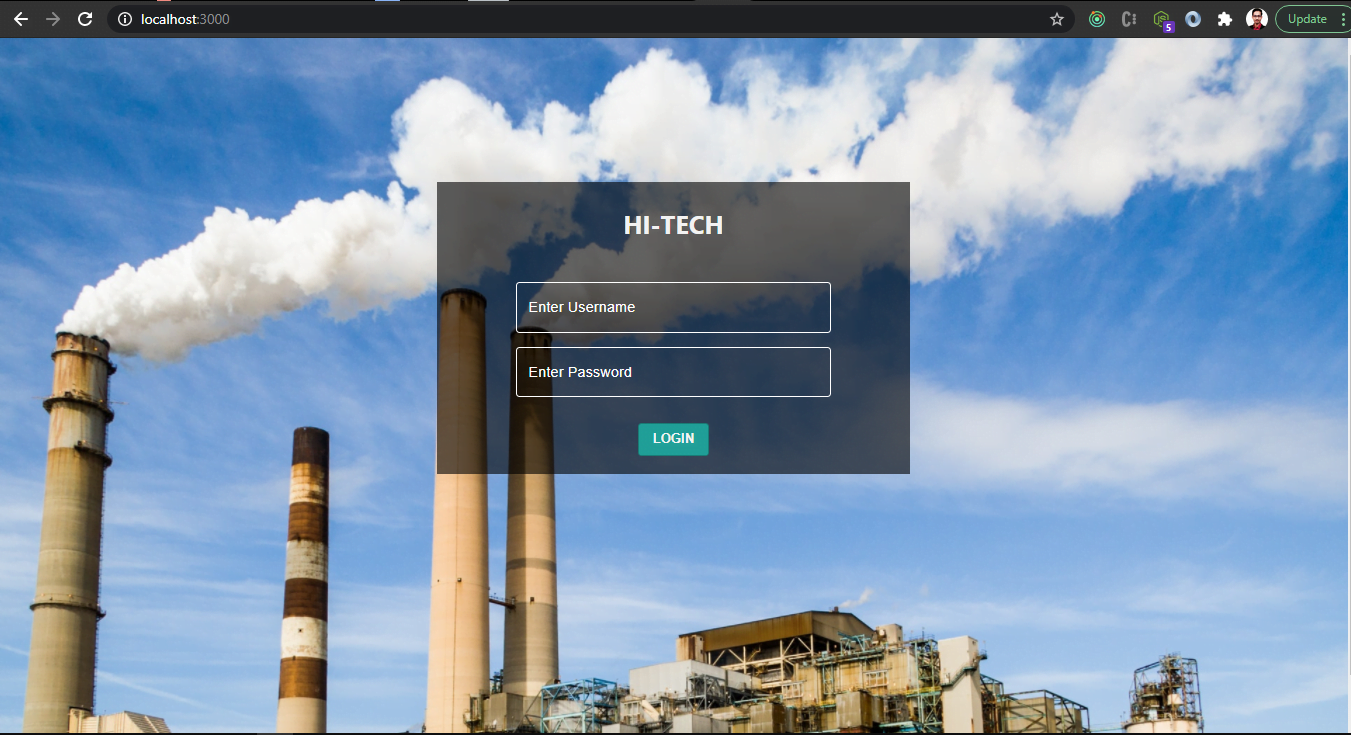The width and height of the screenshot is (1351, 735).
Task: Open the green circular target extension
Action: pos(1097,19)
